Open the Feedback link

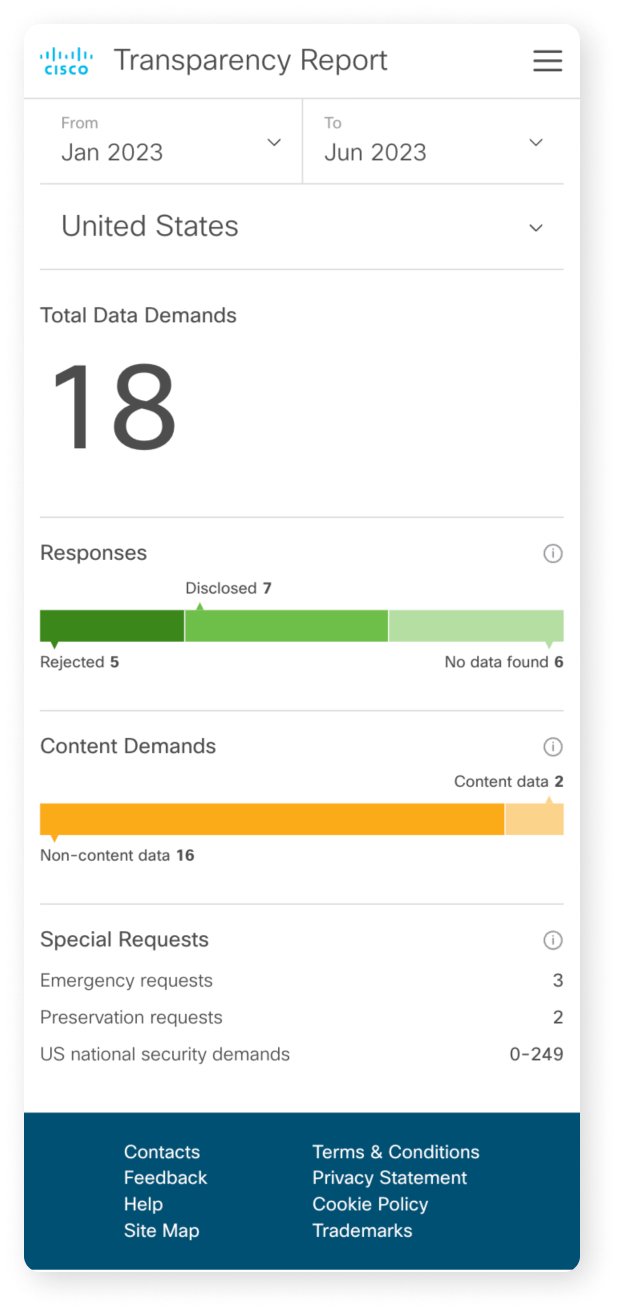tap(166, 1178)
